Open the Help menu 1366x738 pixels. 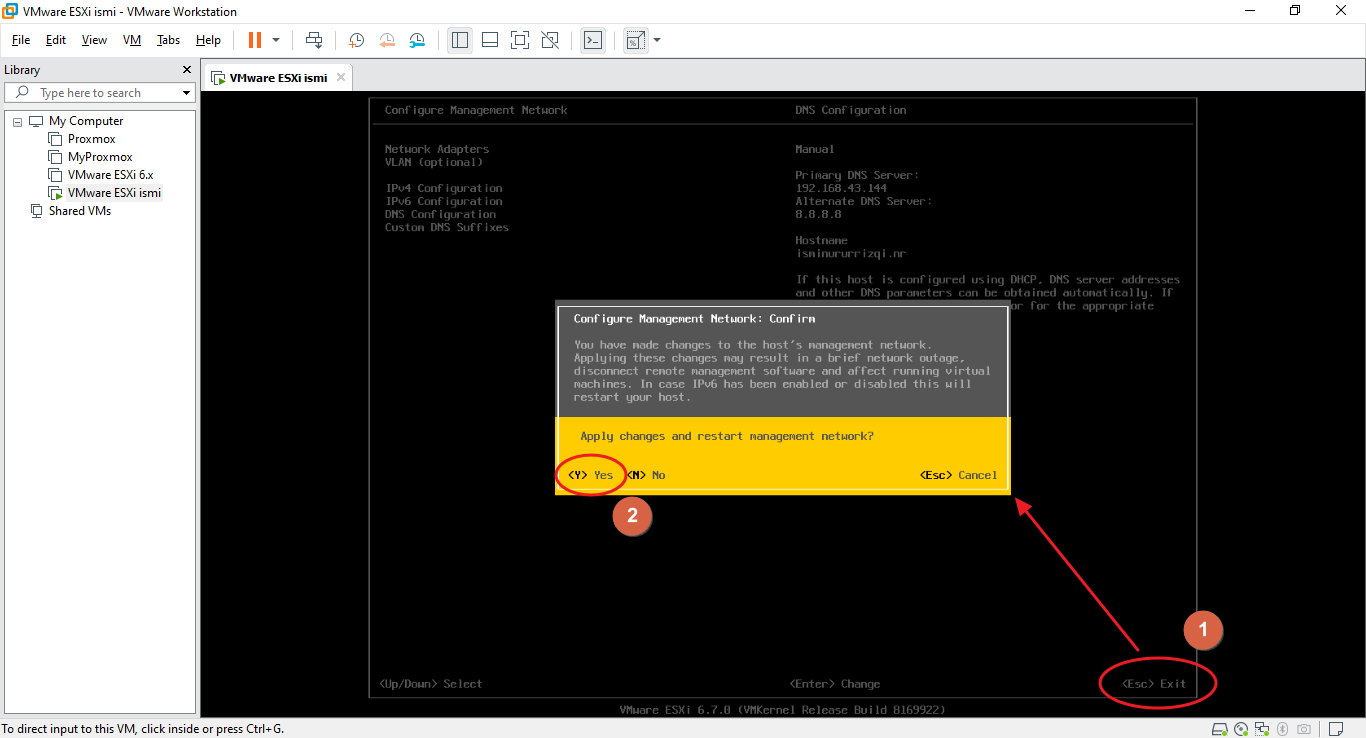(208, 40)
